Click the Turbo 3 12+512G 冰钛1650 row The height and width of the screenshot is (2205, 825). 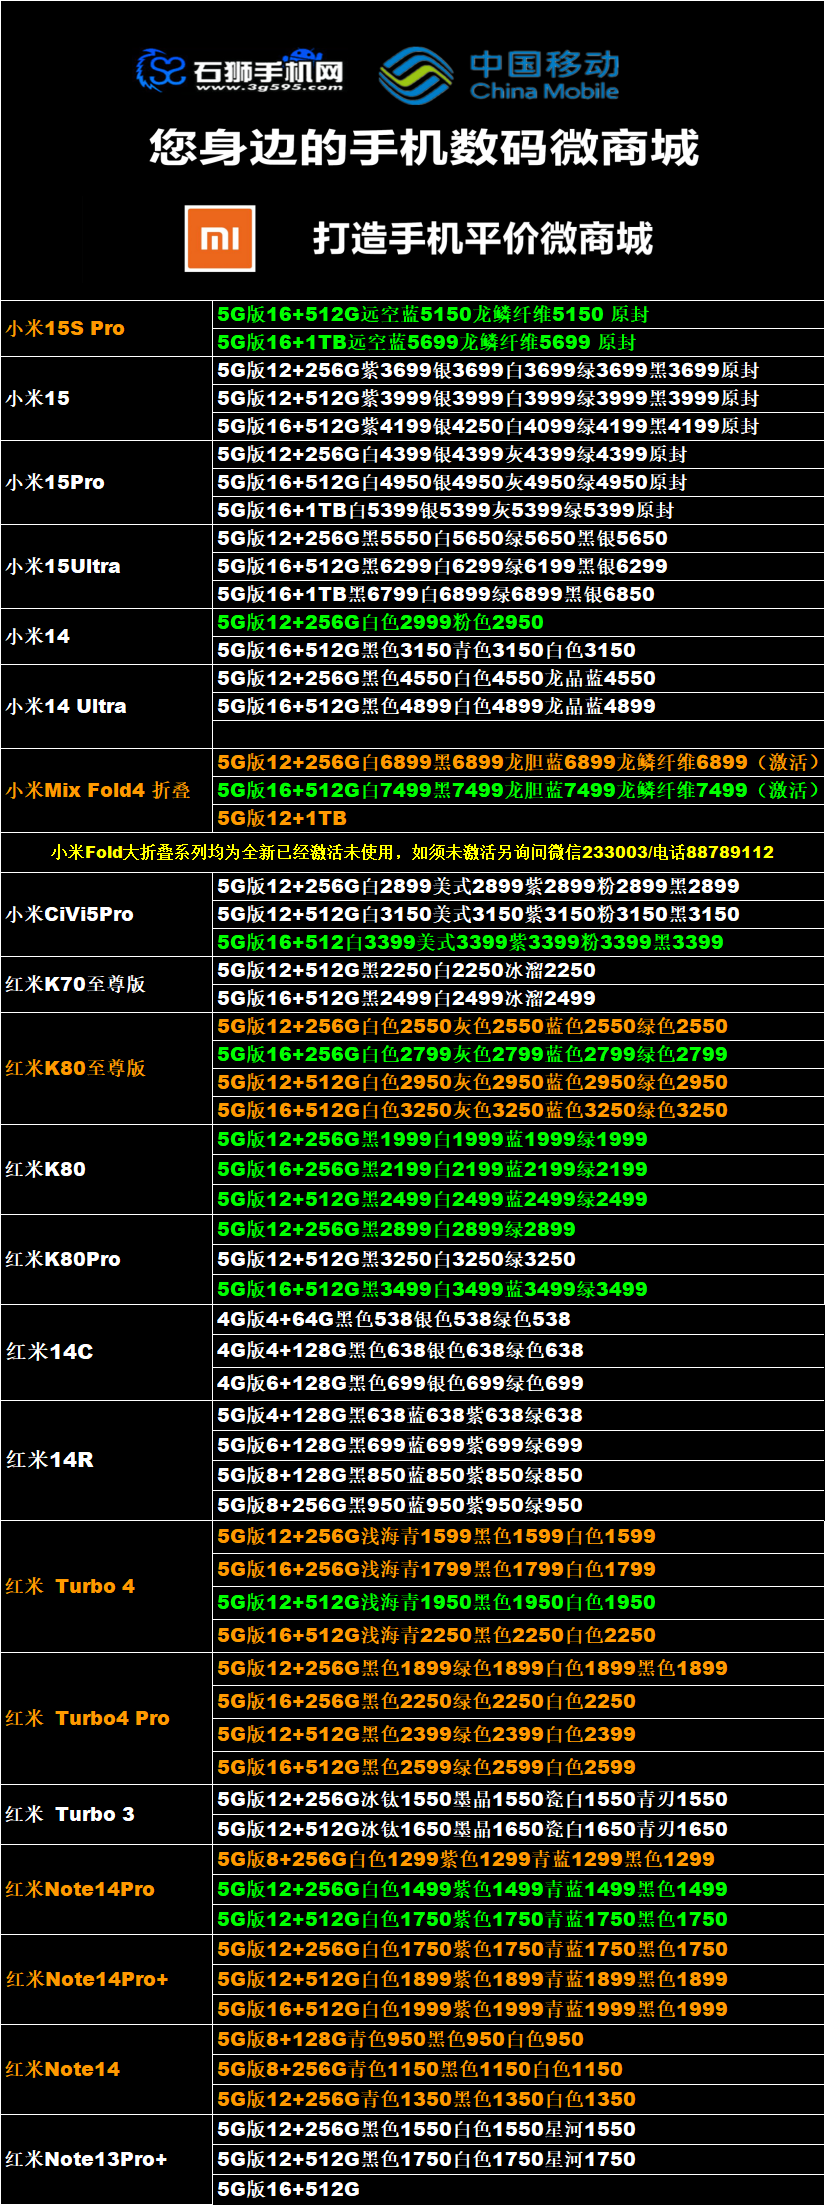(519, 1829)
